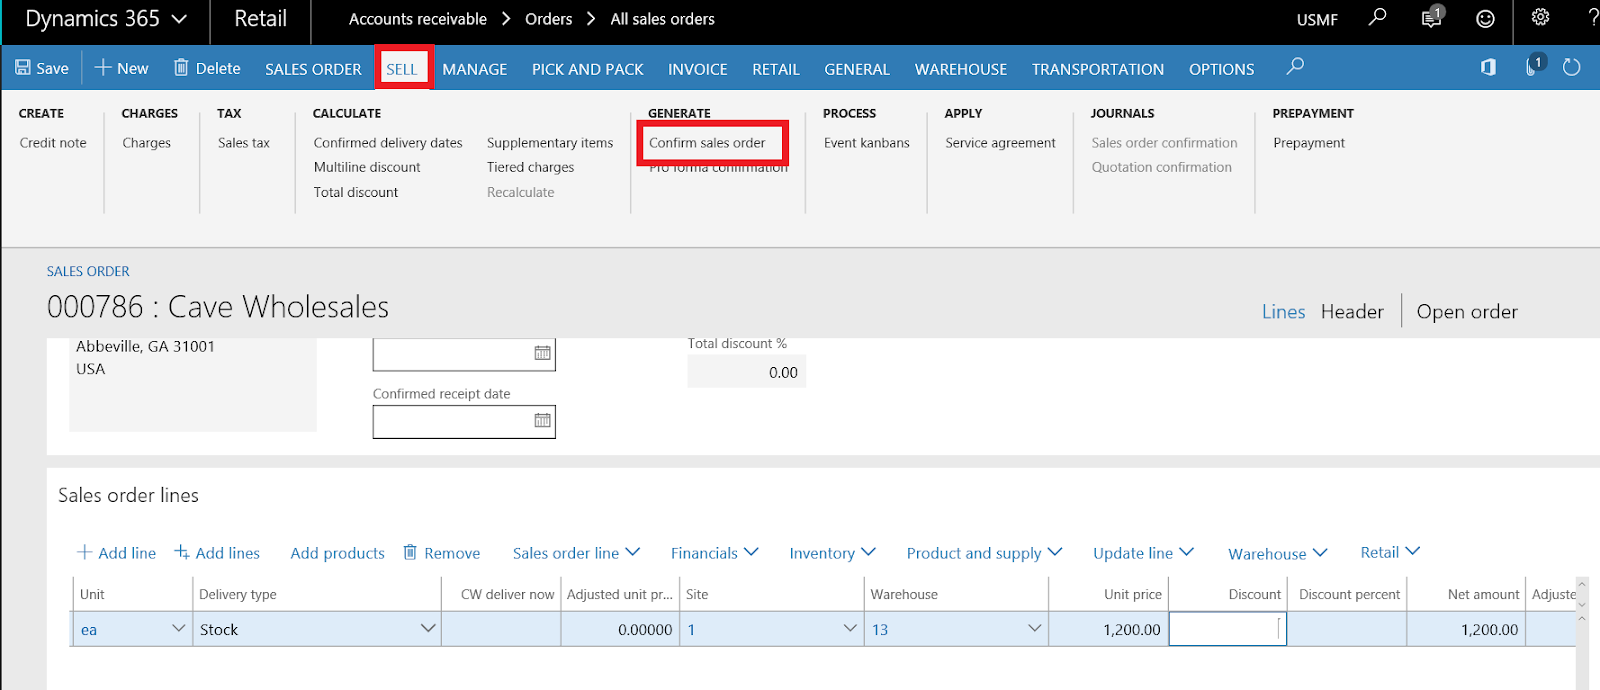This screenshot has width=1600, height=690.
Task: Click the action pane search icon
Action: (x=1295, y=66)
